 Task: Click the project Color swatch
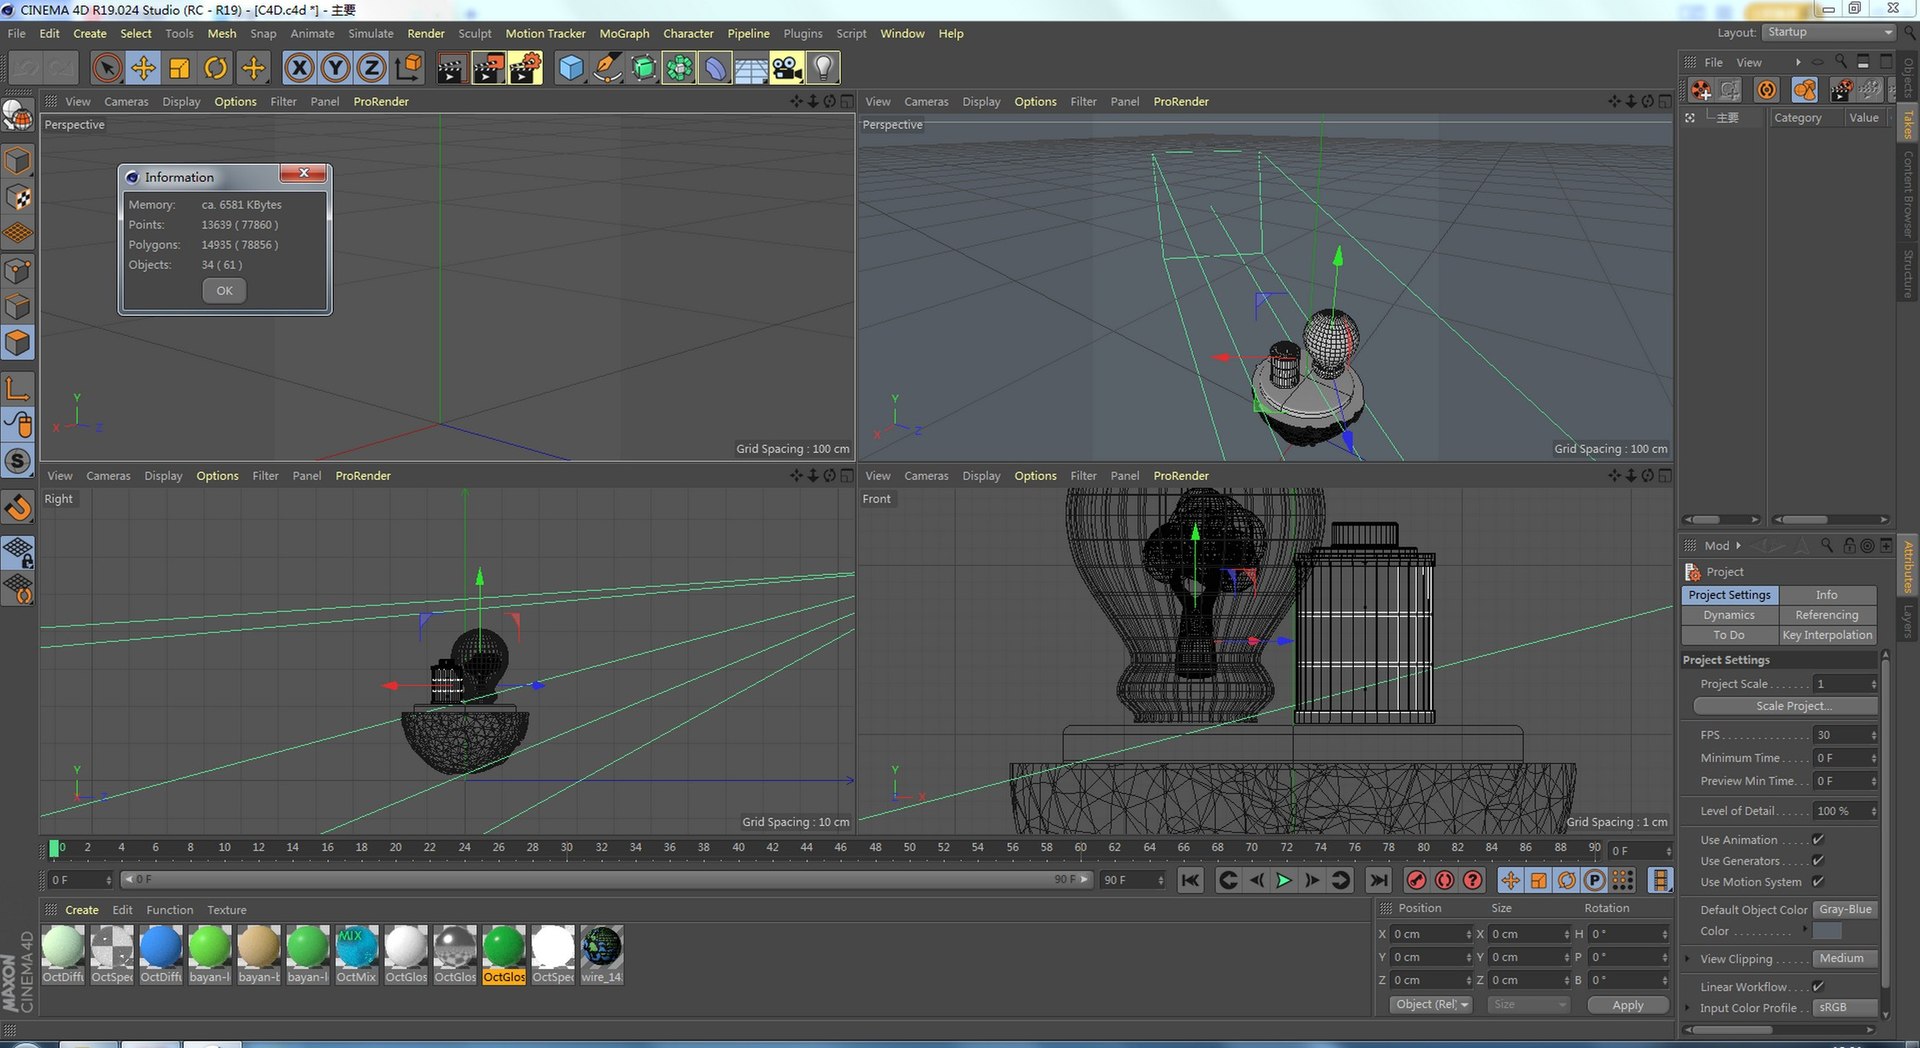1828,931
